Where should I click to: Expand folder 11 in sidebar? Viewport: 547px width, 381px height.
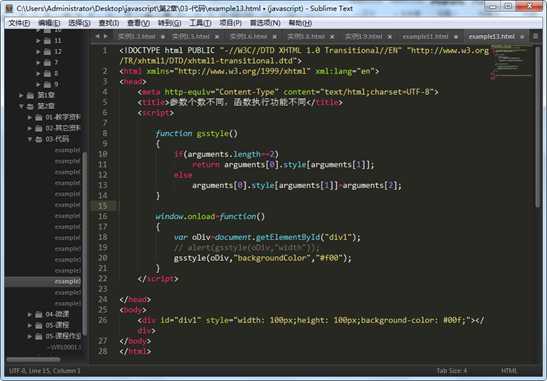pos(38,41)
